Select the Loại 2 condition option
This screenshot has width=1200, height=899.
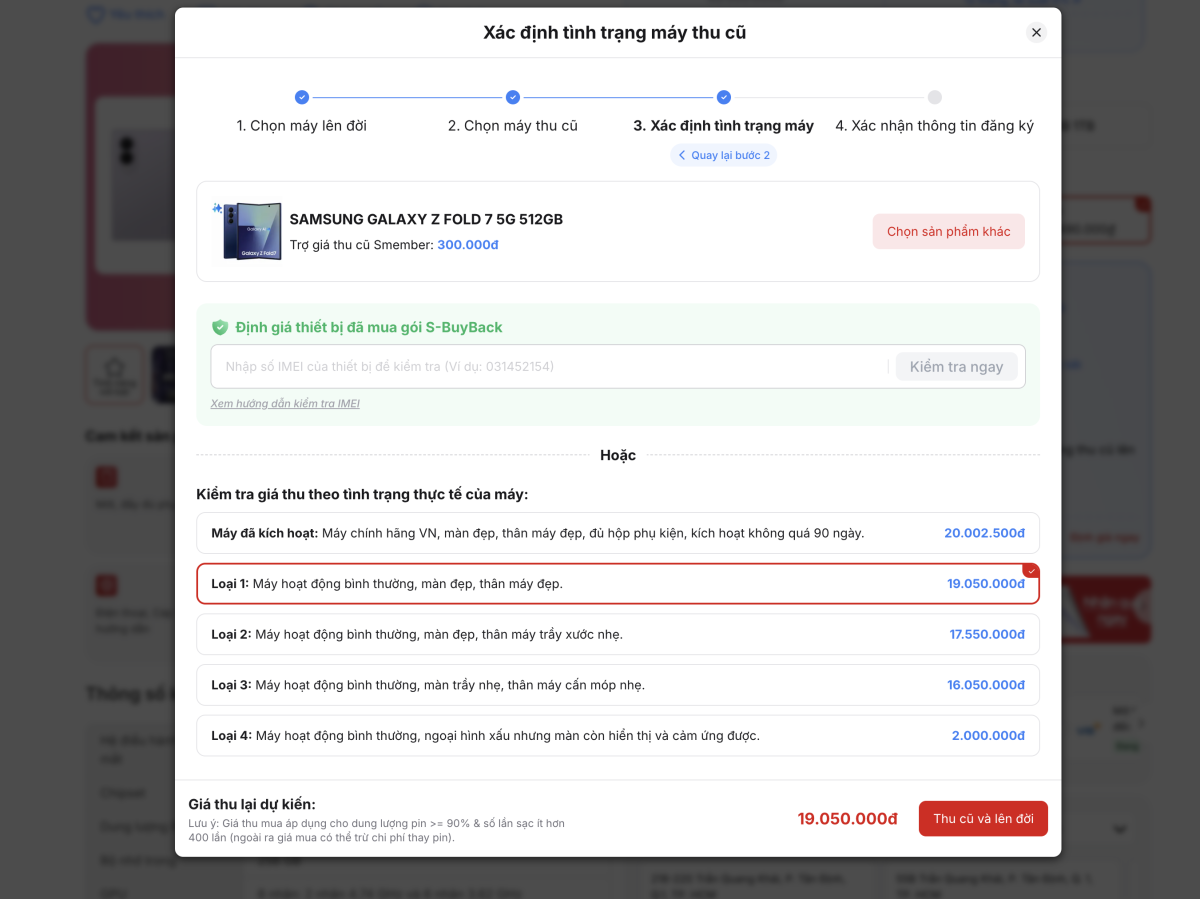618,634
